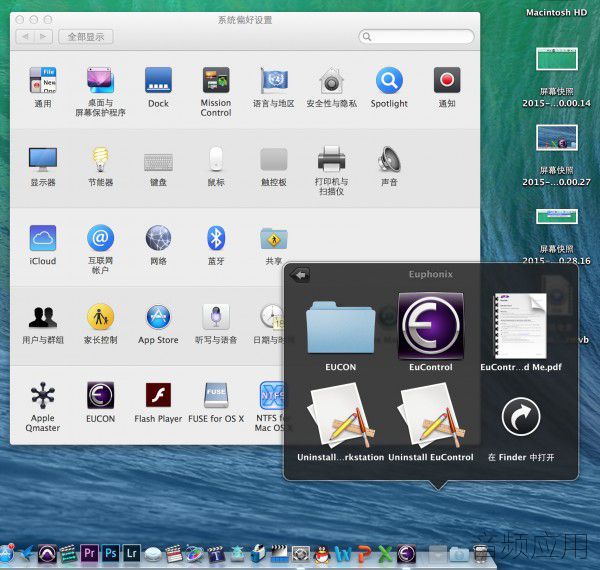Open Lightroom from the Dock
600x570 pixels.
(x=132, y=553)
